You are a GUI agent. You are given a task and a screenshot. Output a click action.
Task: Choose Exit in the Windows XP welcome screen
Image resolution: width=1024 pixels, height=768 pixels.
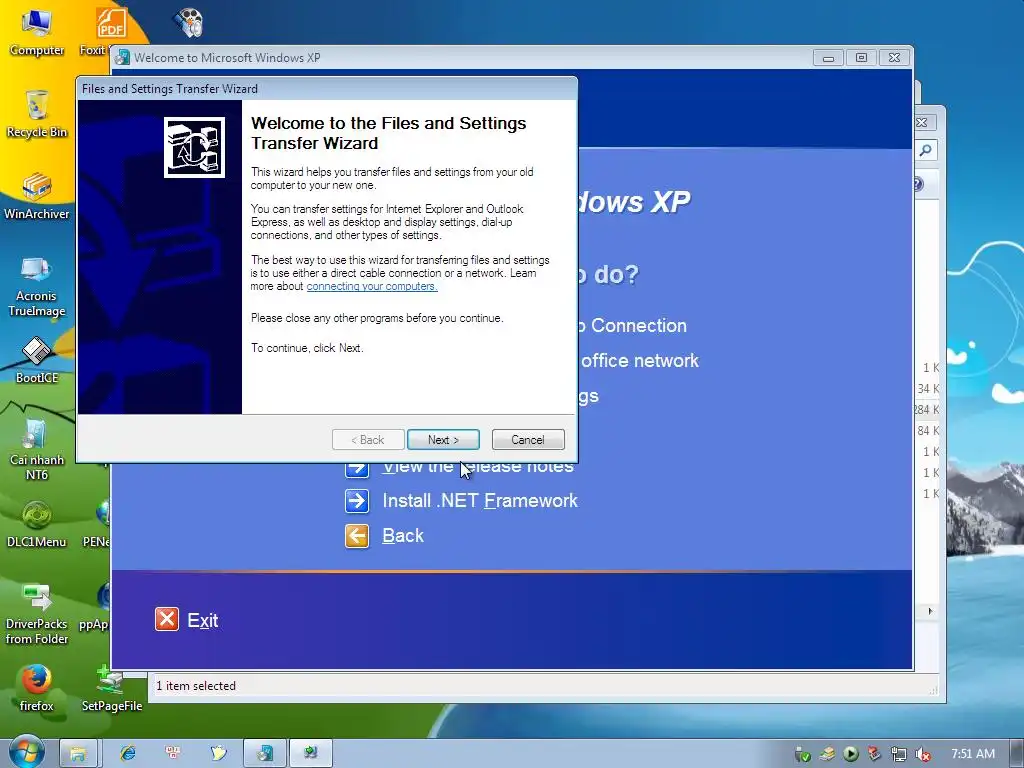click(x=202, y=620)
